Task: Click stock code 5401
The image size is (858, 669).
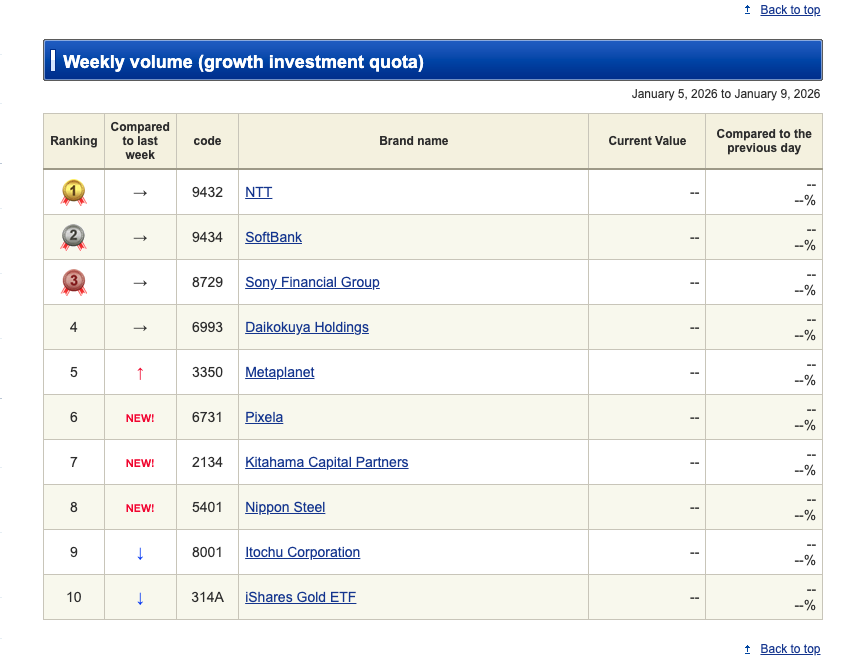Action: (207, 507)
